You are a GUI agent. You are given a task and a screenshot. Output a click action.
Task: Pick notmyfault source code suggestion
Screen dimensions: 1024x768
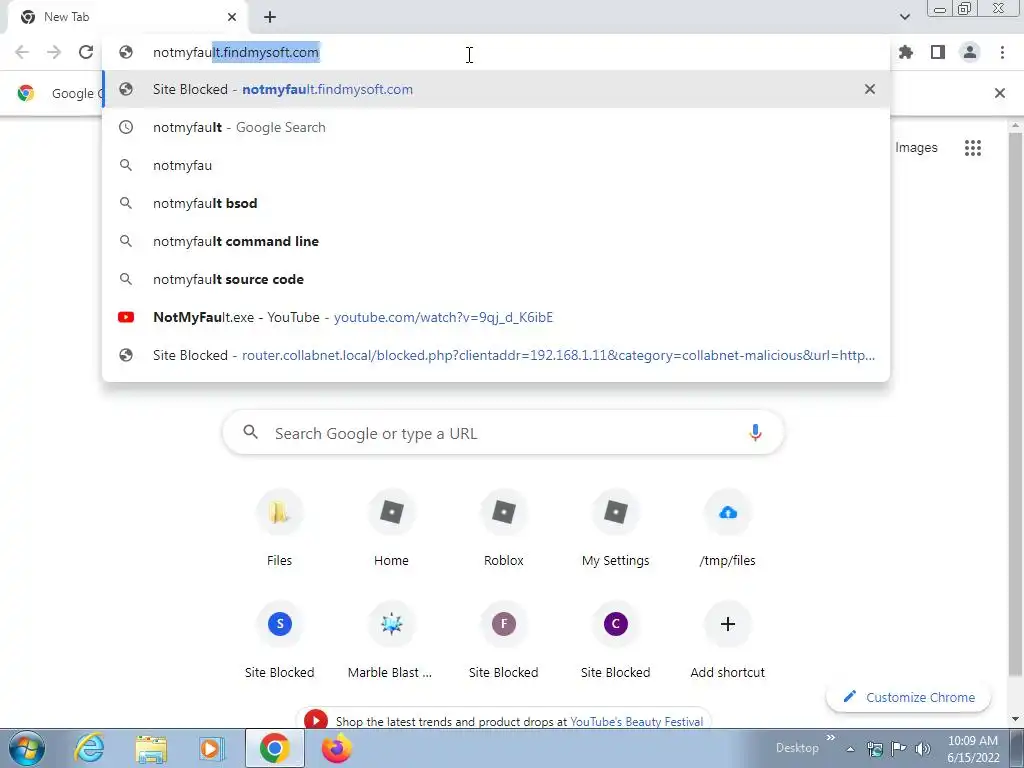[x=496, y=279]
